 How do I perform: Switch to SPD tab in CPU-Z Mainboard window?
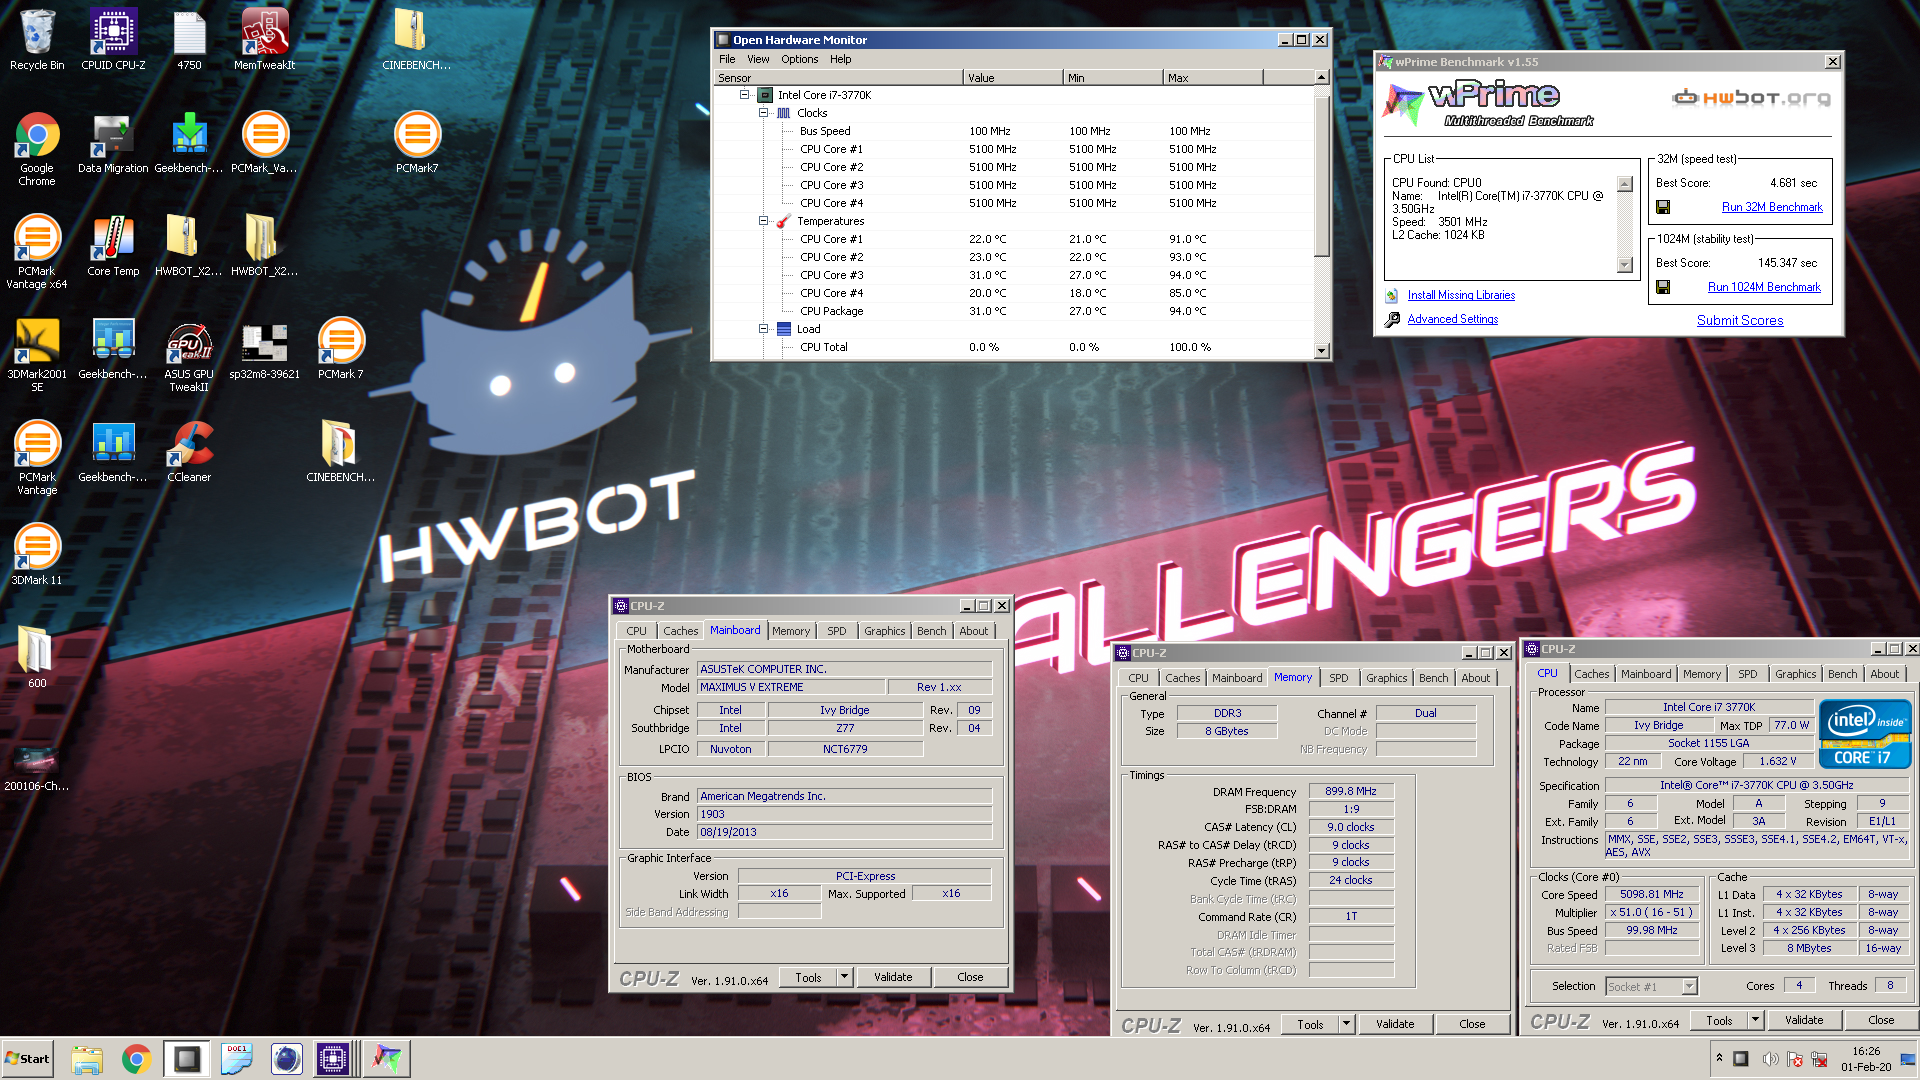click(x=836, y=631)
